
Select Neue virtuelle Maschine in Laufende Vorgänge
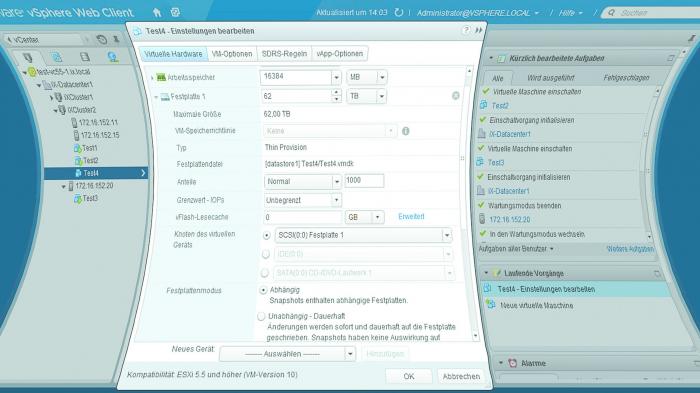pos(537,305)
